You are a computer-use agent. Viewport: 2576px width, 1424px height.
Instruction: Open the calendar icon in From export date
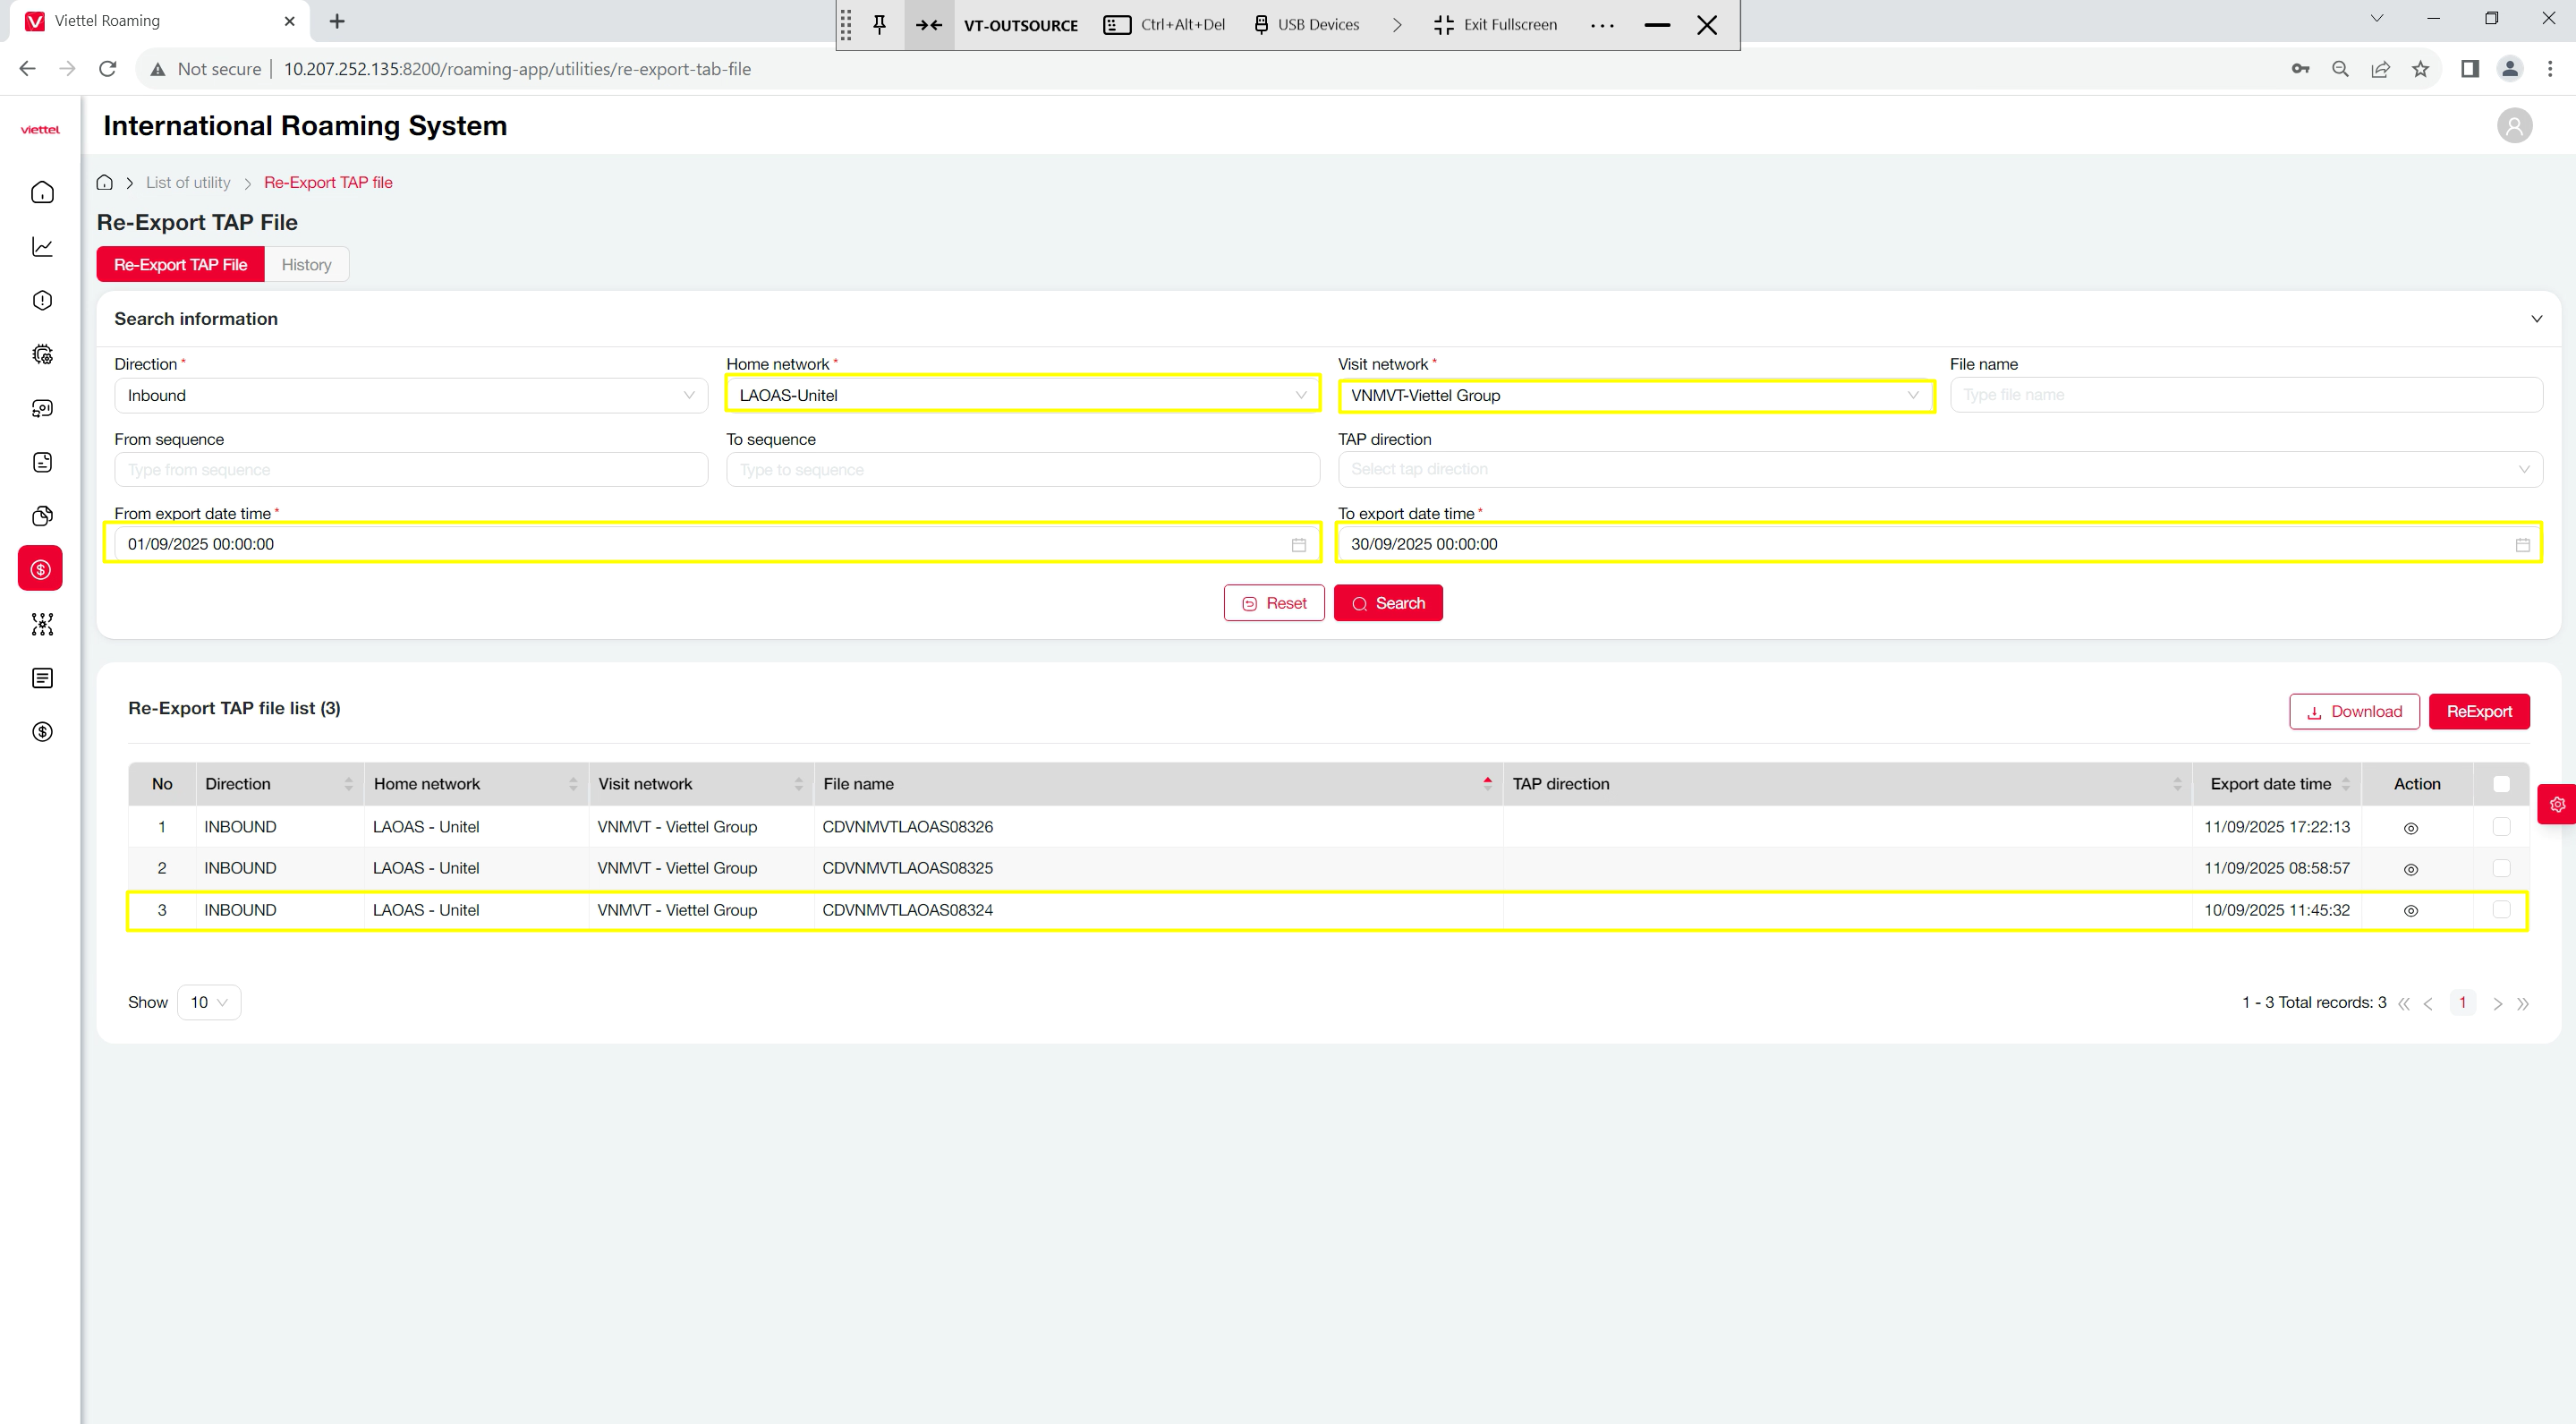click(x=1298, y=545)
